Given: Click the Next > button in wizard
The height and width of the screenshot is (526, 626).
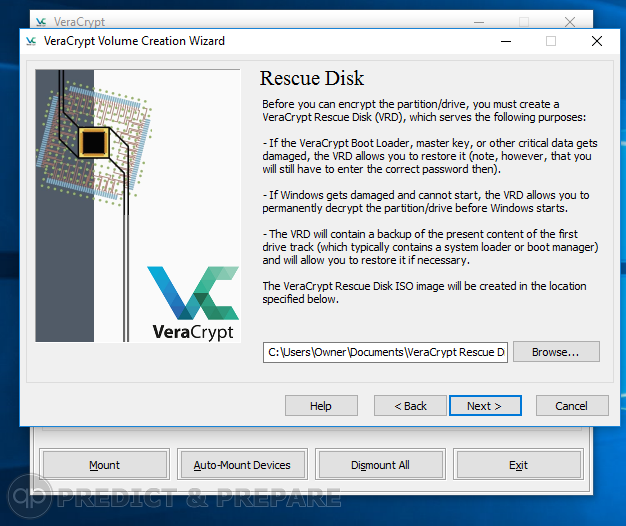Looking at the screenshot, I should [x=485, y=405].
